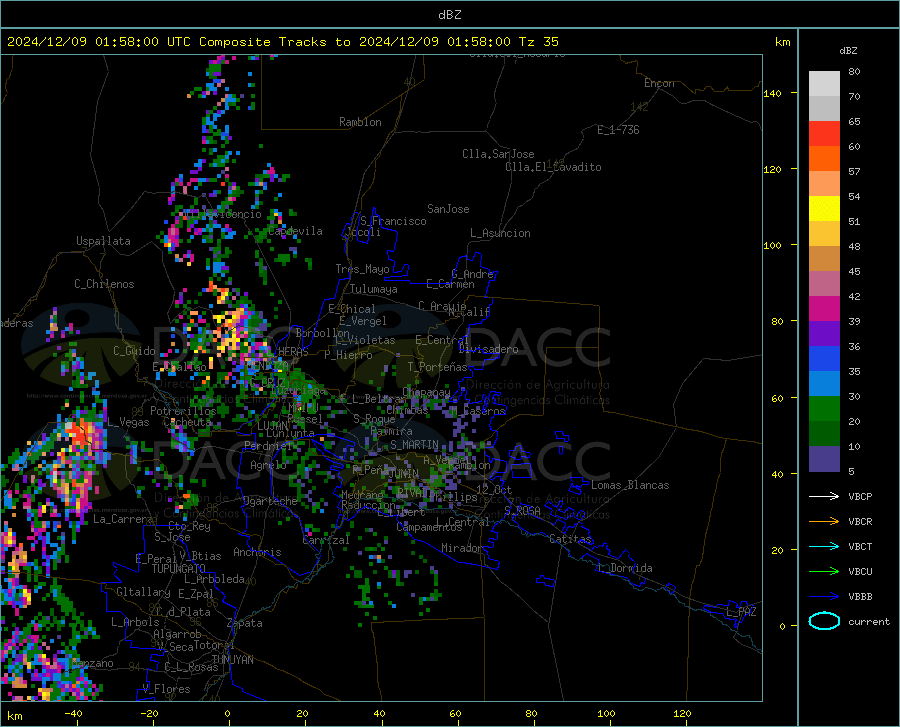The image size is (900, 727).
Task: Click the Clla.El_Cavadito map label
Action: 553,167
